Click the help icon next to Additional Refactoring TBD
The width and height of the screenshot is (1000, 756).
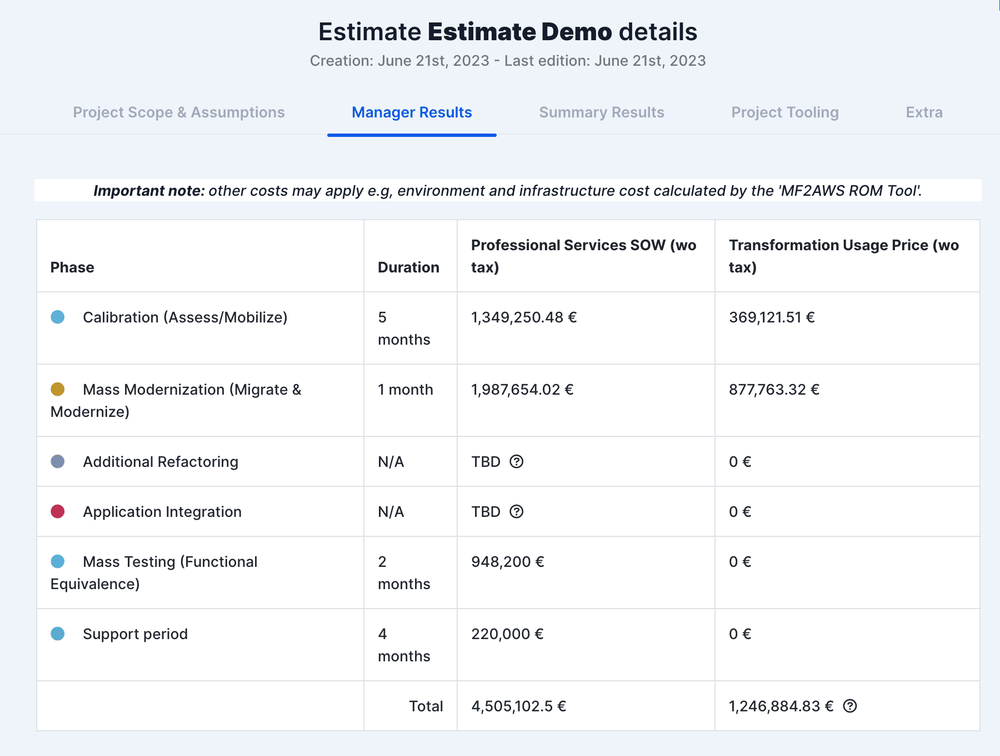click(x=516, y=461)
